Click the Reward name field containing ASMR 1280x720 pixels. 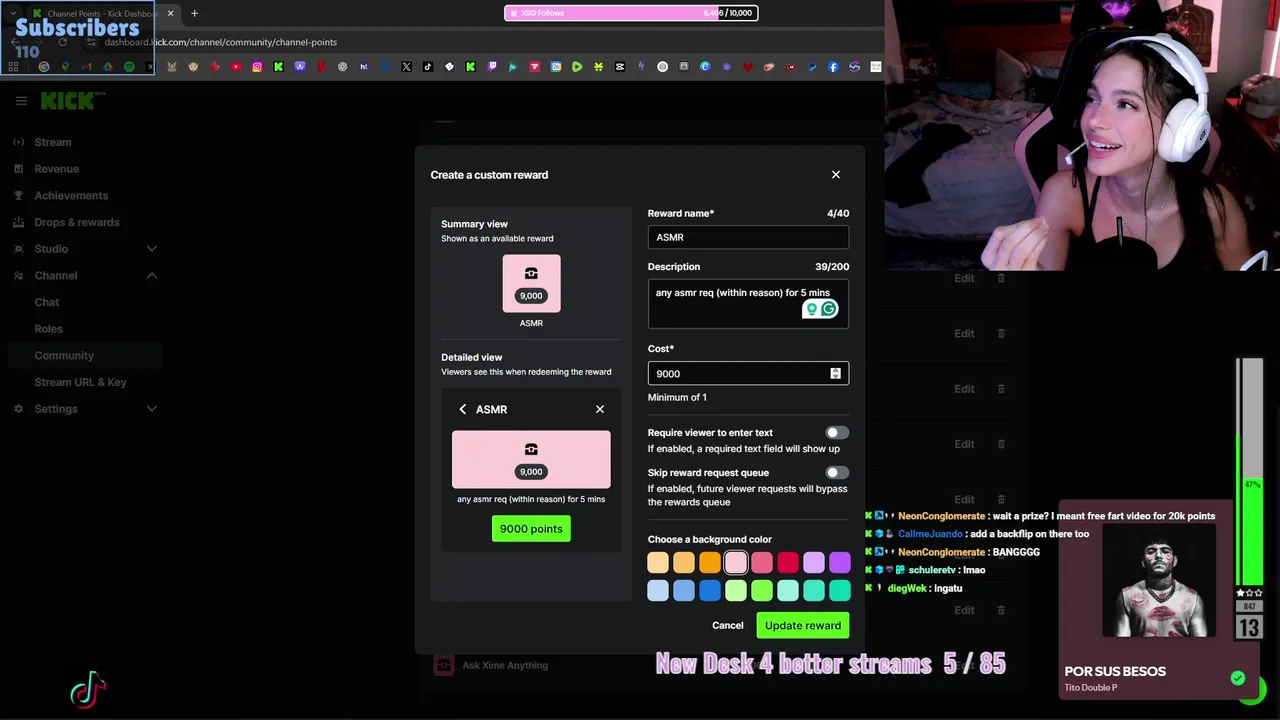click(748, 237)
